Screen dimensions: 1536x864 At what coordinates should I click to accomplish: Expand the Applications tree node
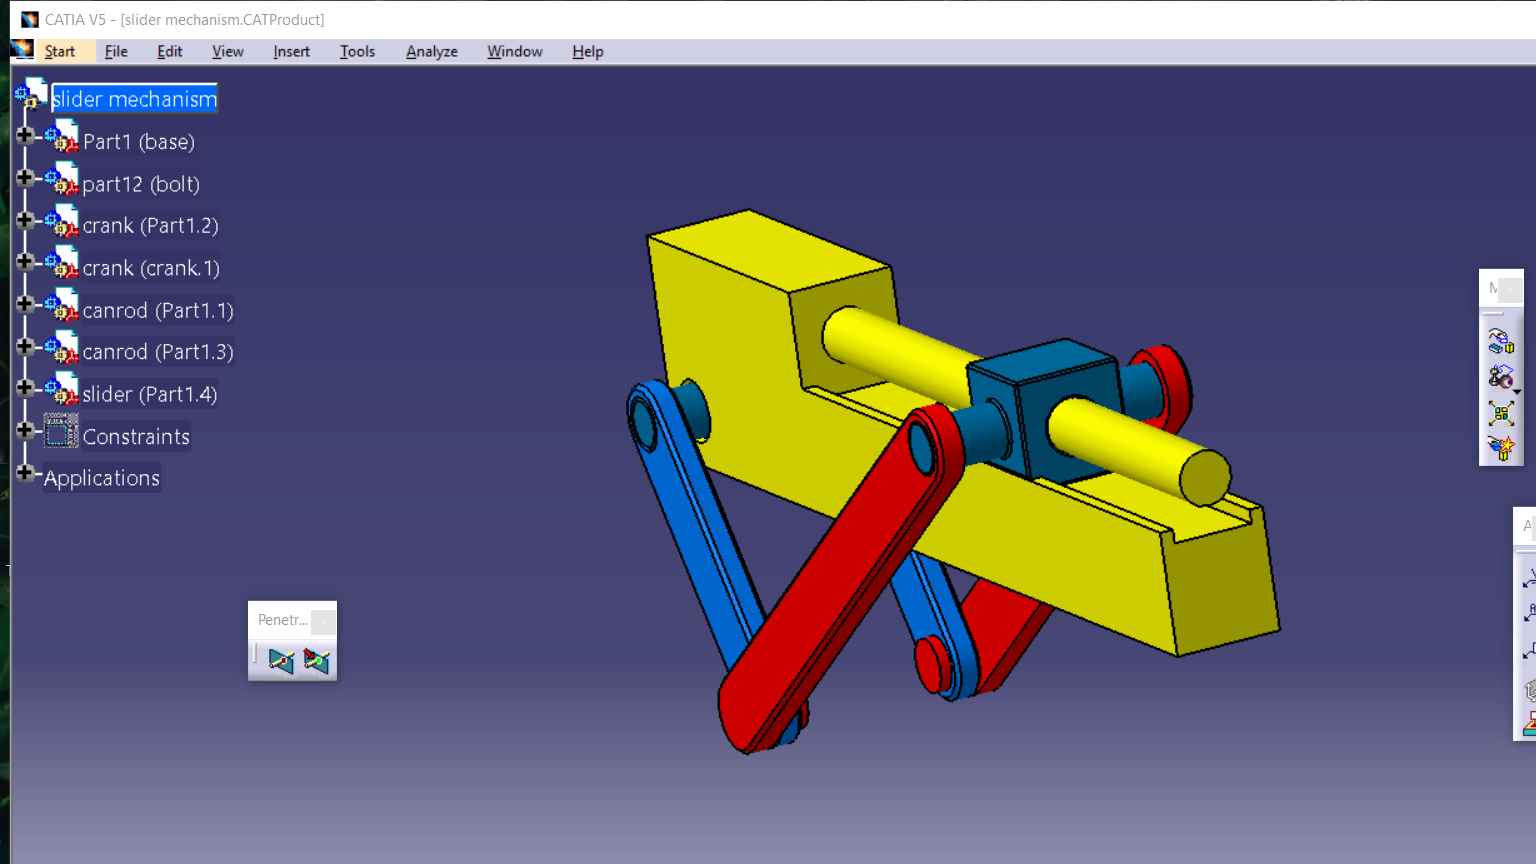(25, 472)
